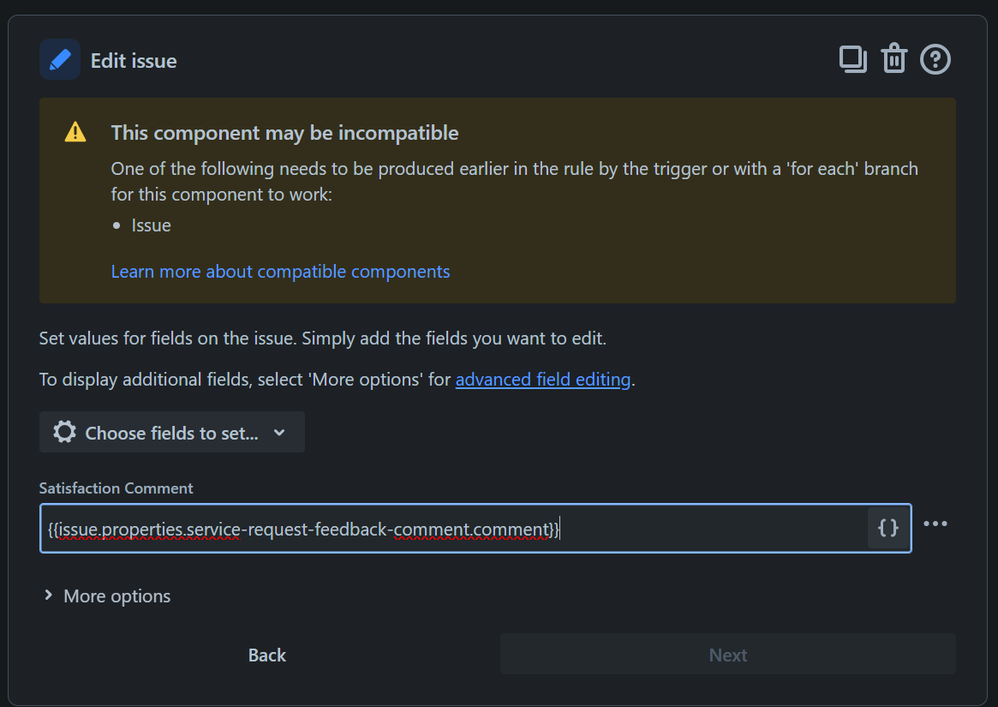Viewport: 998px width, 707px height.
Task: Click the Edit issue pencil icon
Action: (x=60, y=60)
